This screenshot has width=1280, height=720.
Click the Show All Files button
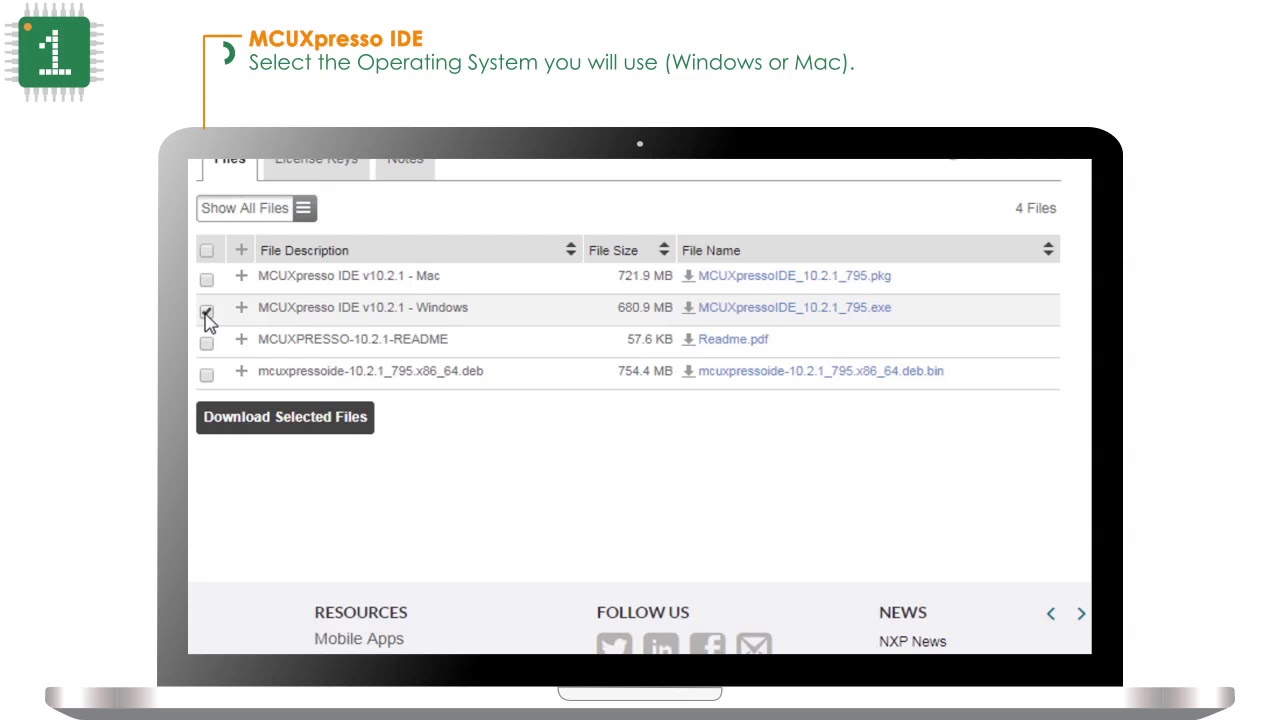[x=257, y=208]
